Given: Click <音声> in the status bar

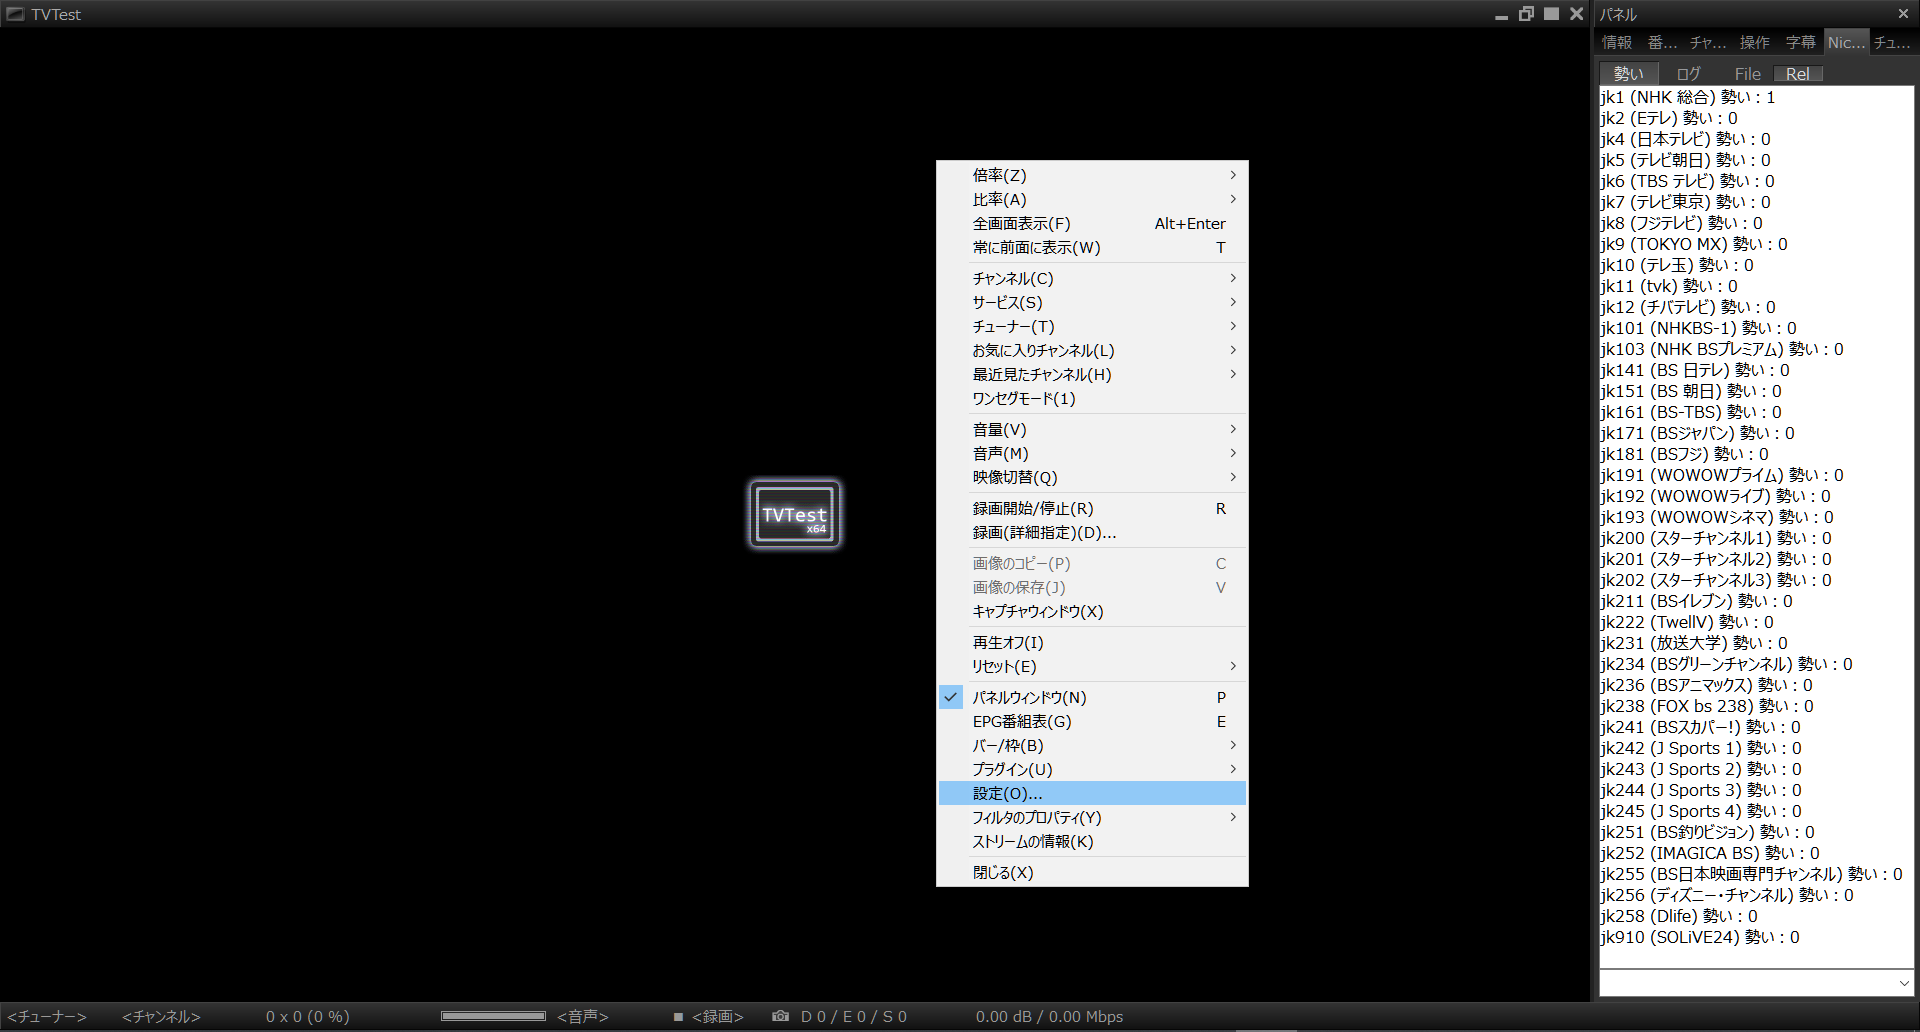Looking at the screenshot, I should (583, 1016).
